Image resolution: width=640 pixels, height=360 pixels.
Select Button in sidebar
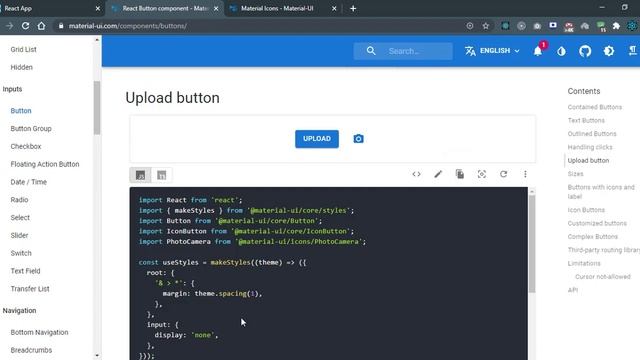[x=21, y=111]
